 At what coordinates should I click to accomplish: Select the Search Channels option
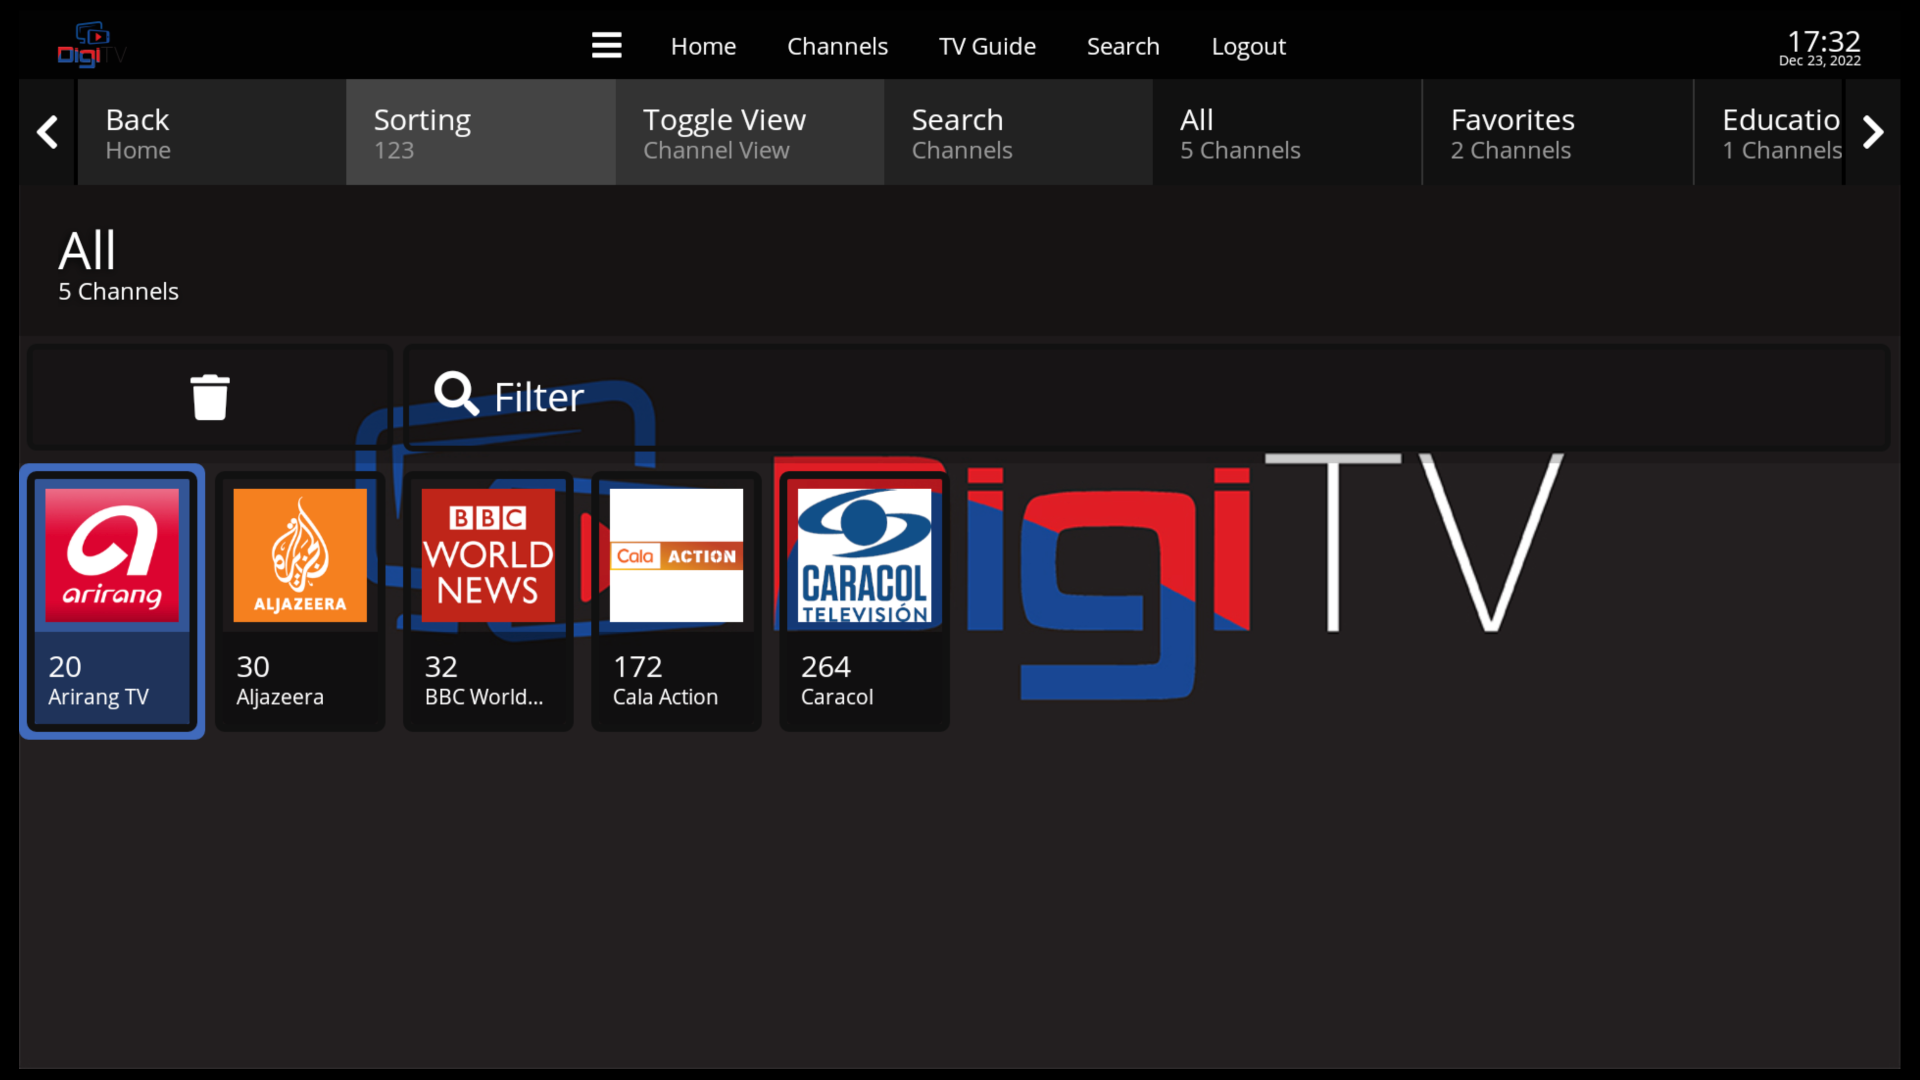coord(1017,132)
